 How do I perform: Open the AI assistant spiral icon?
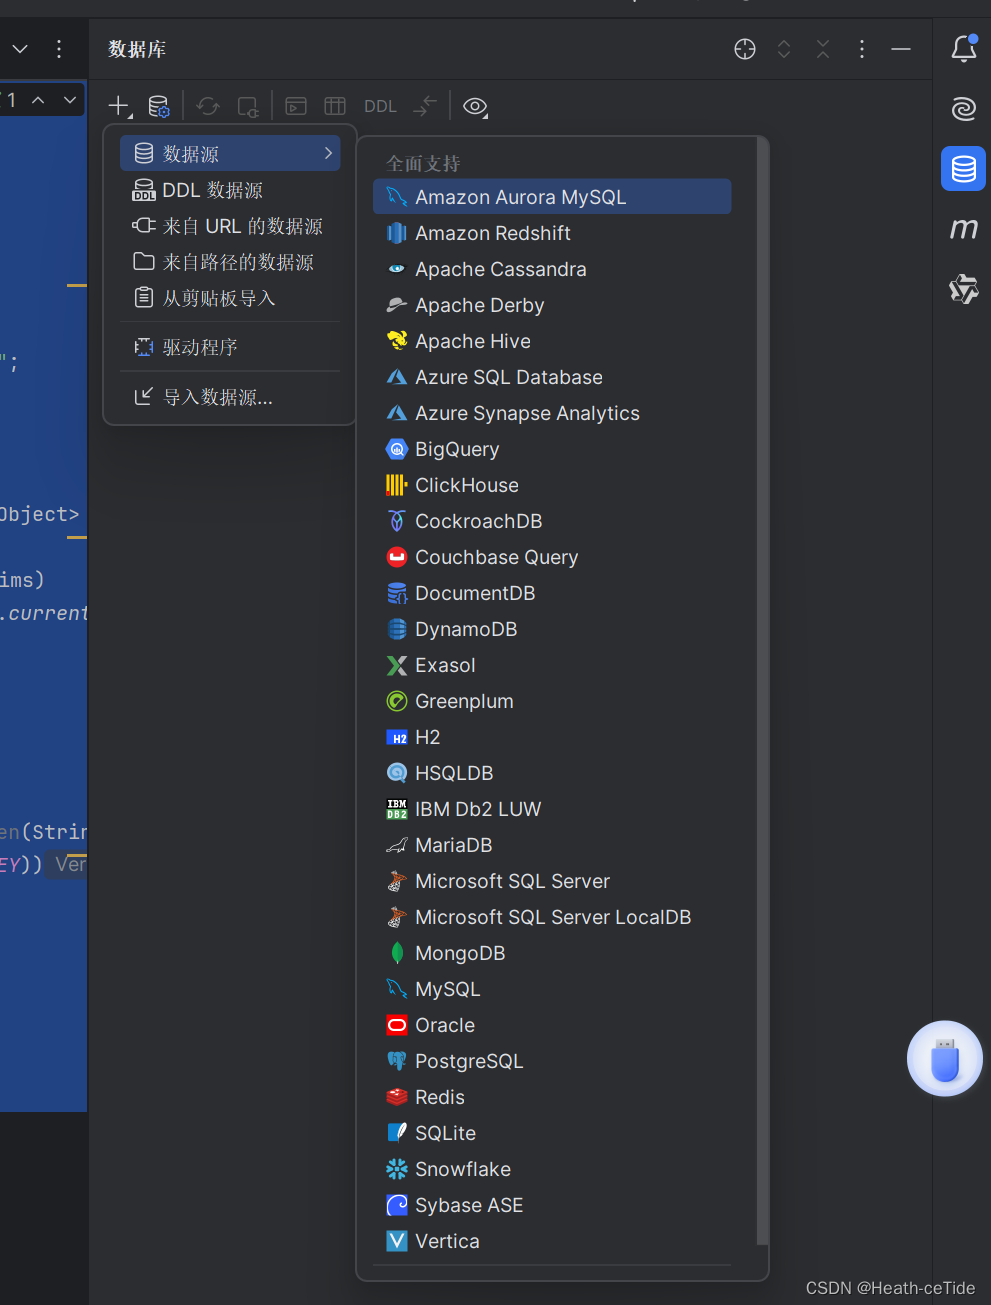pyautogui.click(x=964, y=108)
